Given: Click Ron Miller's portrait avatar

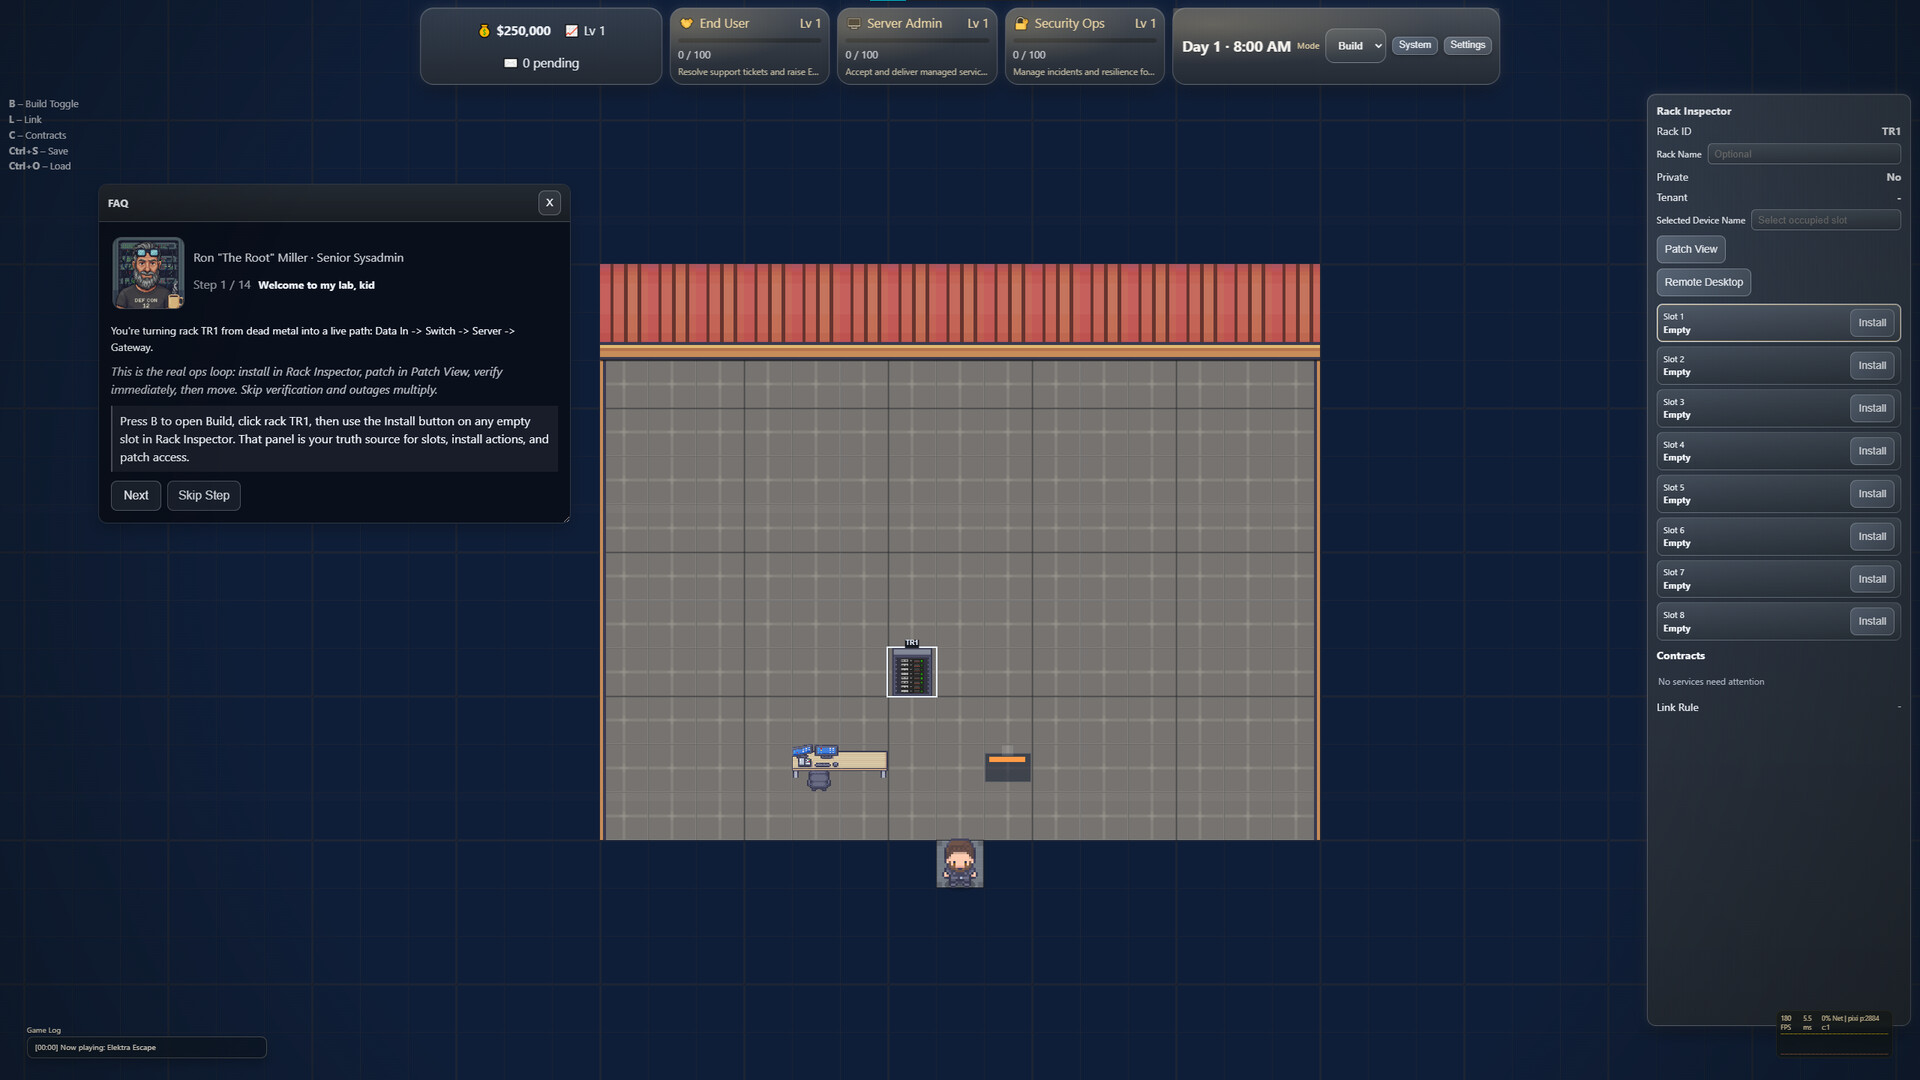Looking at the screenshot, I should pyautogui.click(x=148, y=273).
